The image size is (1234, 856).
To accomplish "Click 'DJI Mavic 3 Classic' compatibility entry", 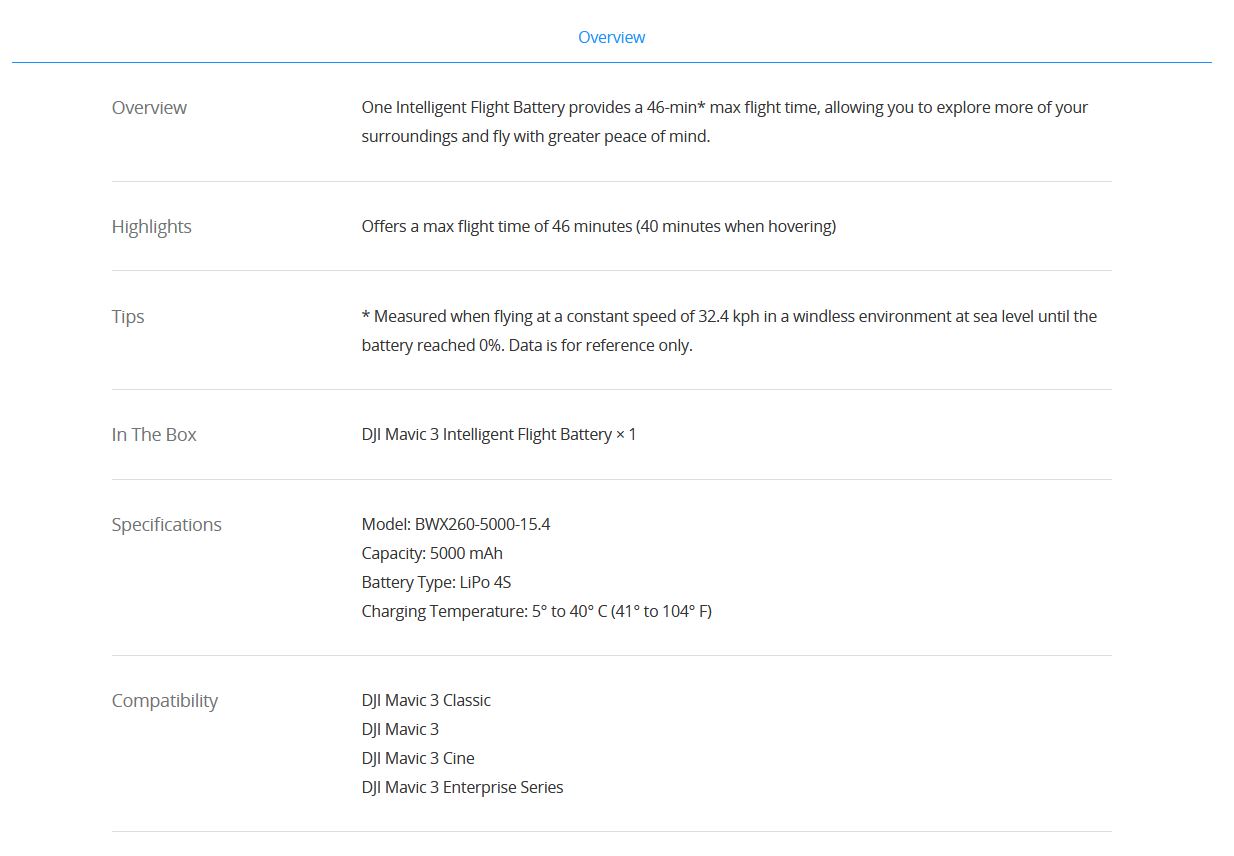I will tap(426, 700).
